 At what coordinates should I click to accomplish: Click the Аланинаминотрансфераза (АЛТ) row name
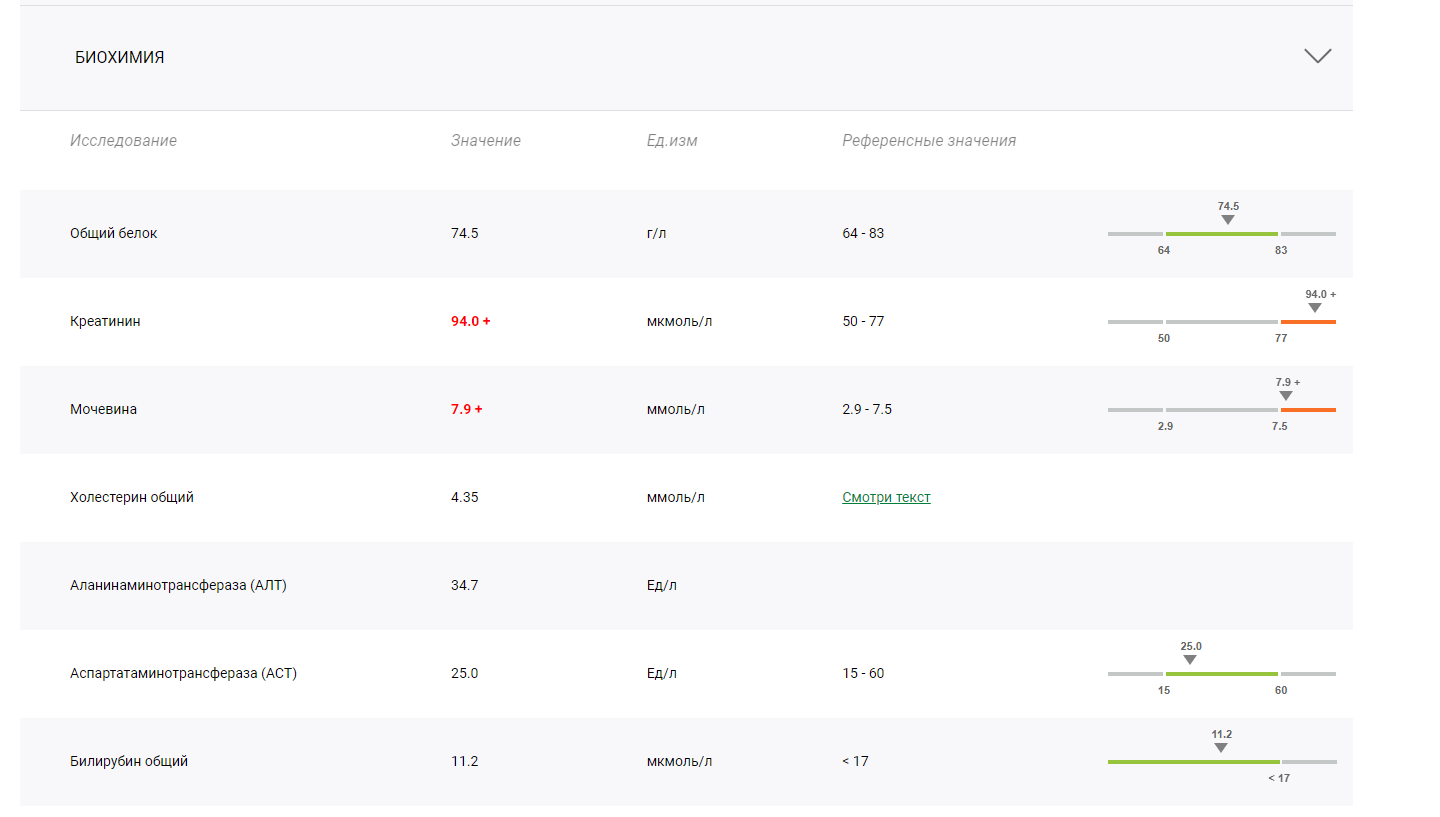coord(178,585)
